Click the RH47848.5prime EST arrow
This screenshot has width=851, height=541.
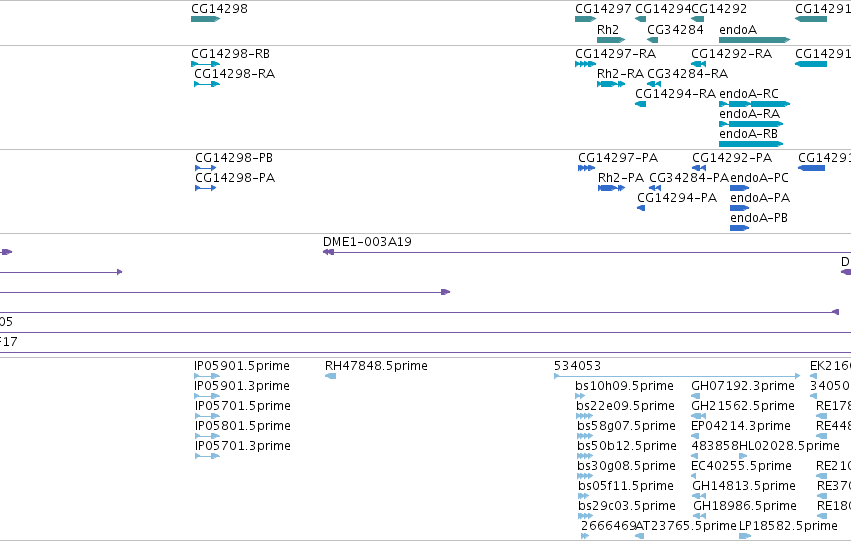tap(330, 375)
